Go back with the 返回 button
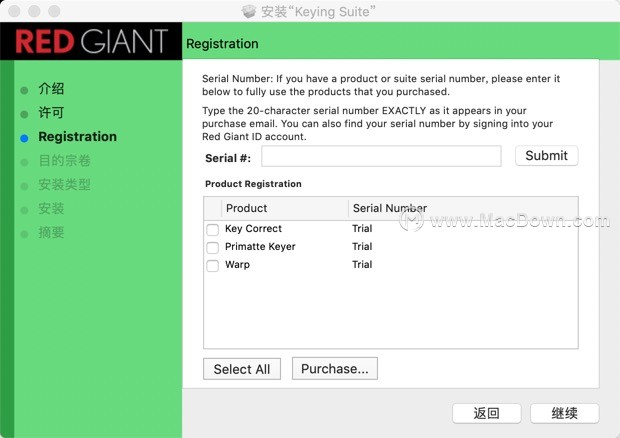Viewport: 620px width, 438px height. coord(486,413)
